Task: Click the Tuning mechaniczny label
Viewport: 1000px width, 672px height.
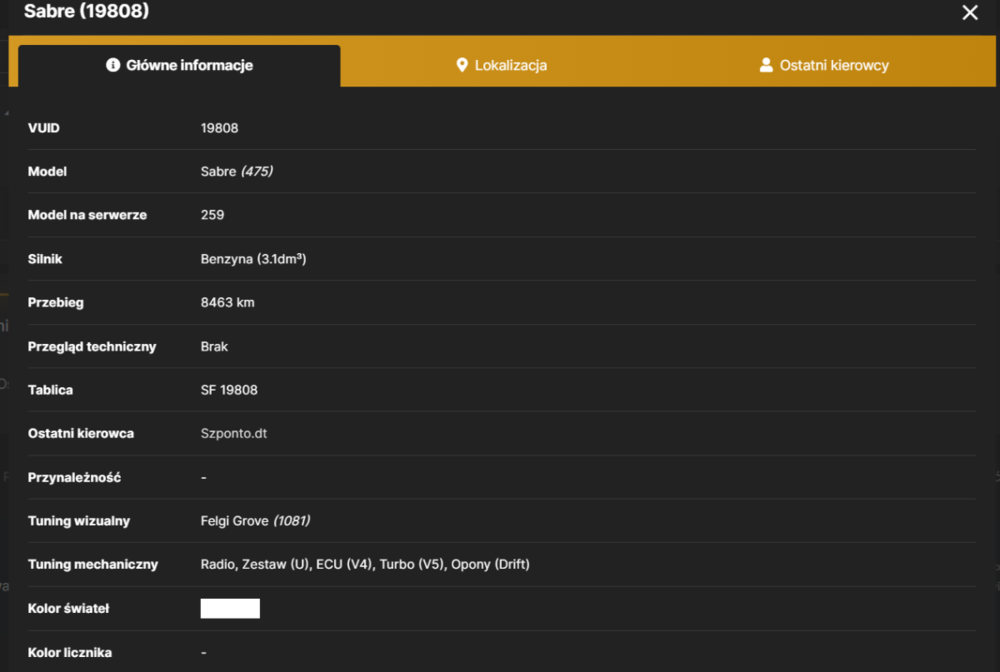Action: pyautogui.click(x=93, y=564)
